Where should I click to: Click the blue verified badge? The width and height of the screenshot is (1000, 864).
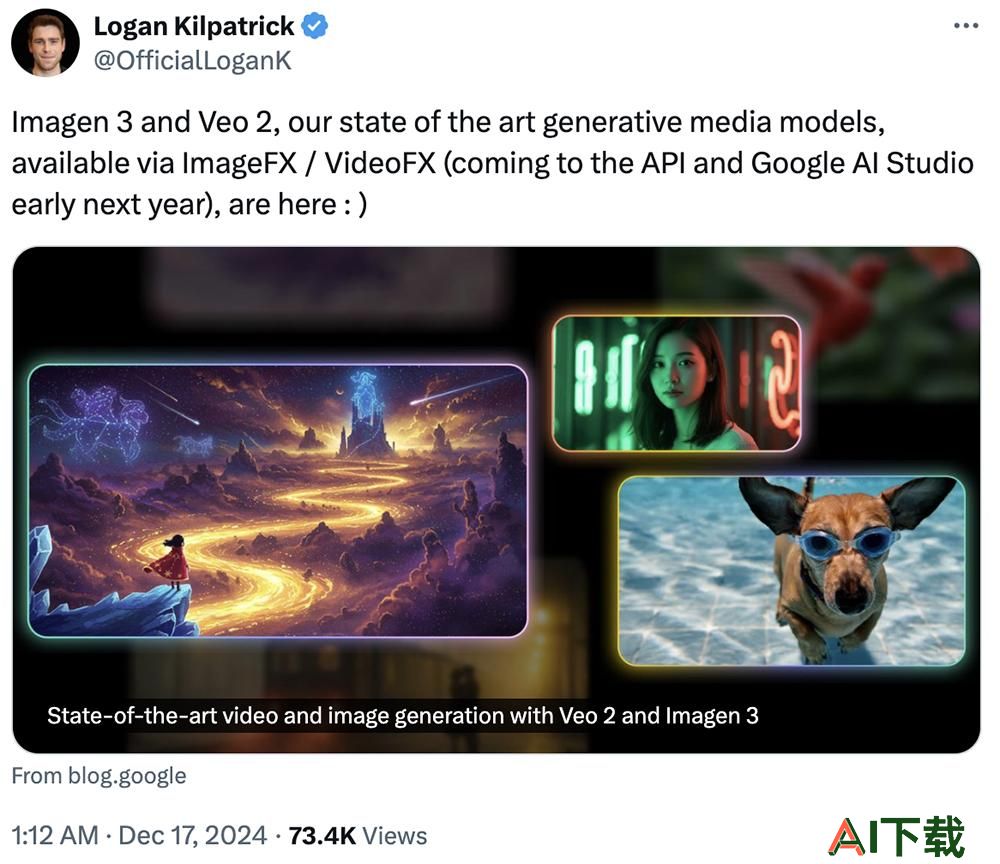click(314, 26)
